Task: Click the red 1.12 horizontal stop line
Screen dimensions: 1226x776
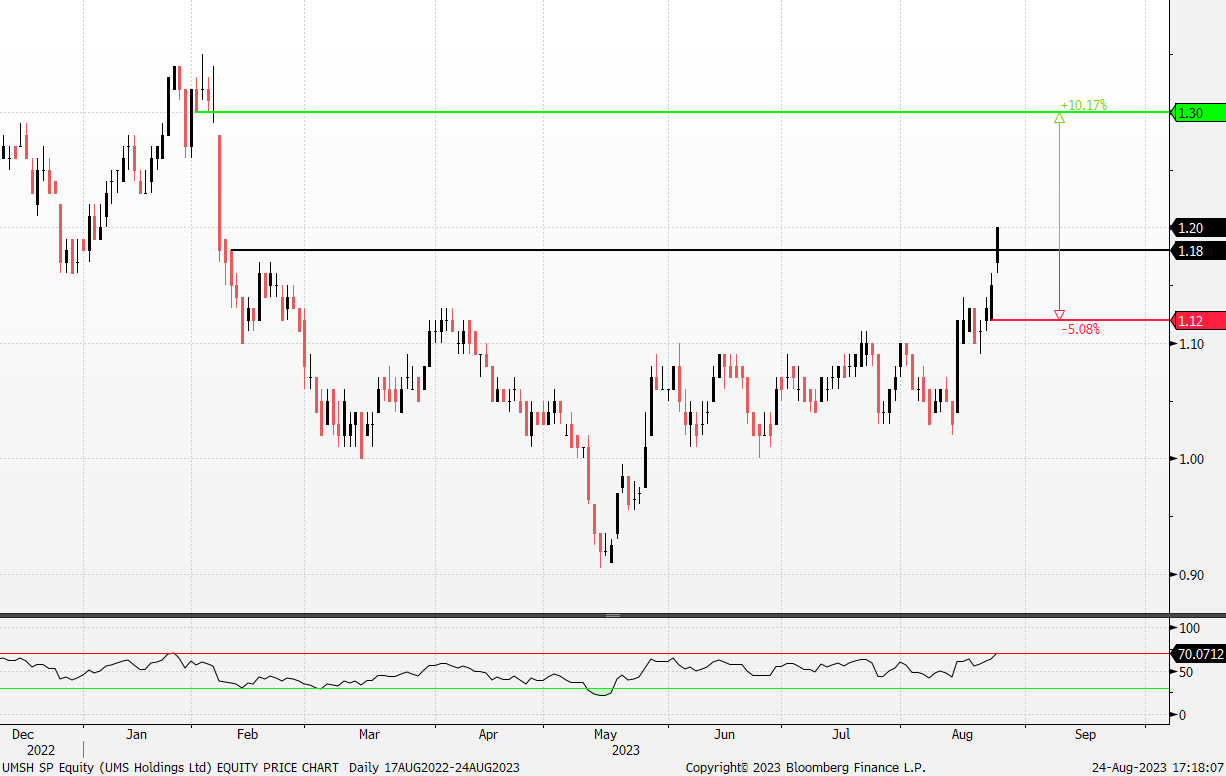Action: pos(1080,320)
